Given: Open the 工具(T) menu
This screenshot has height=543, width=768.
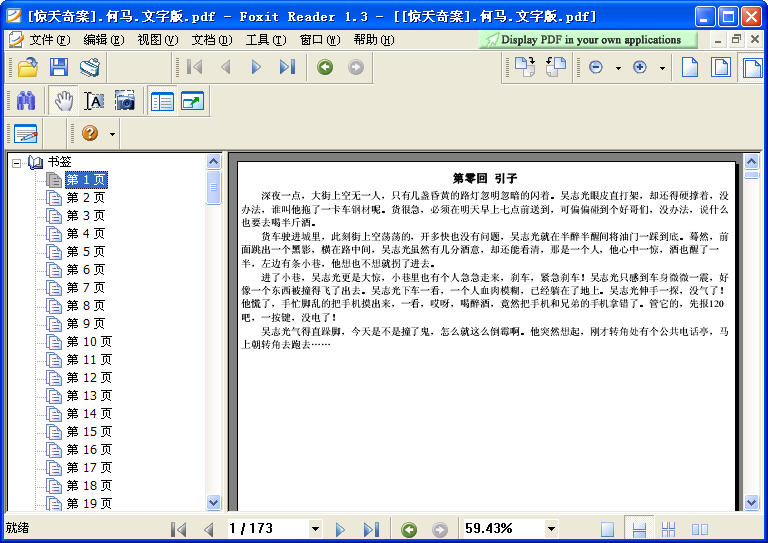Looking at the screenshot, I should tap(266, 40).
